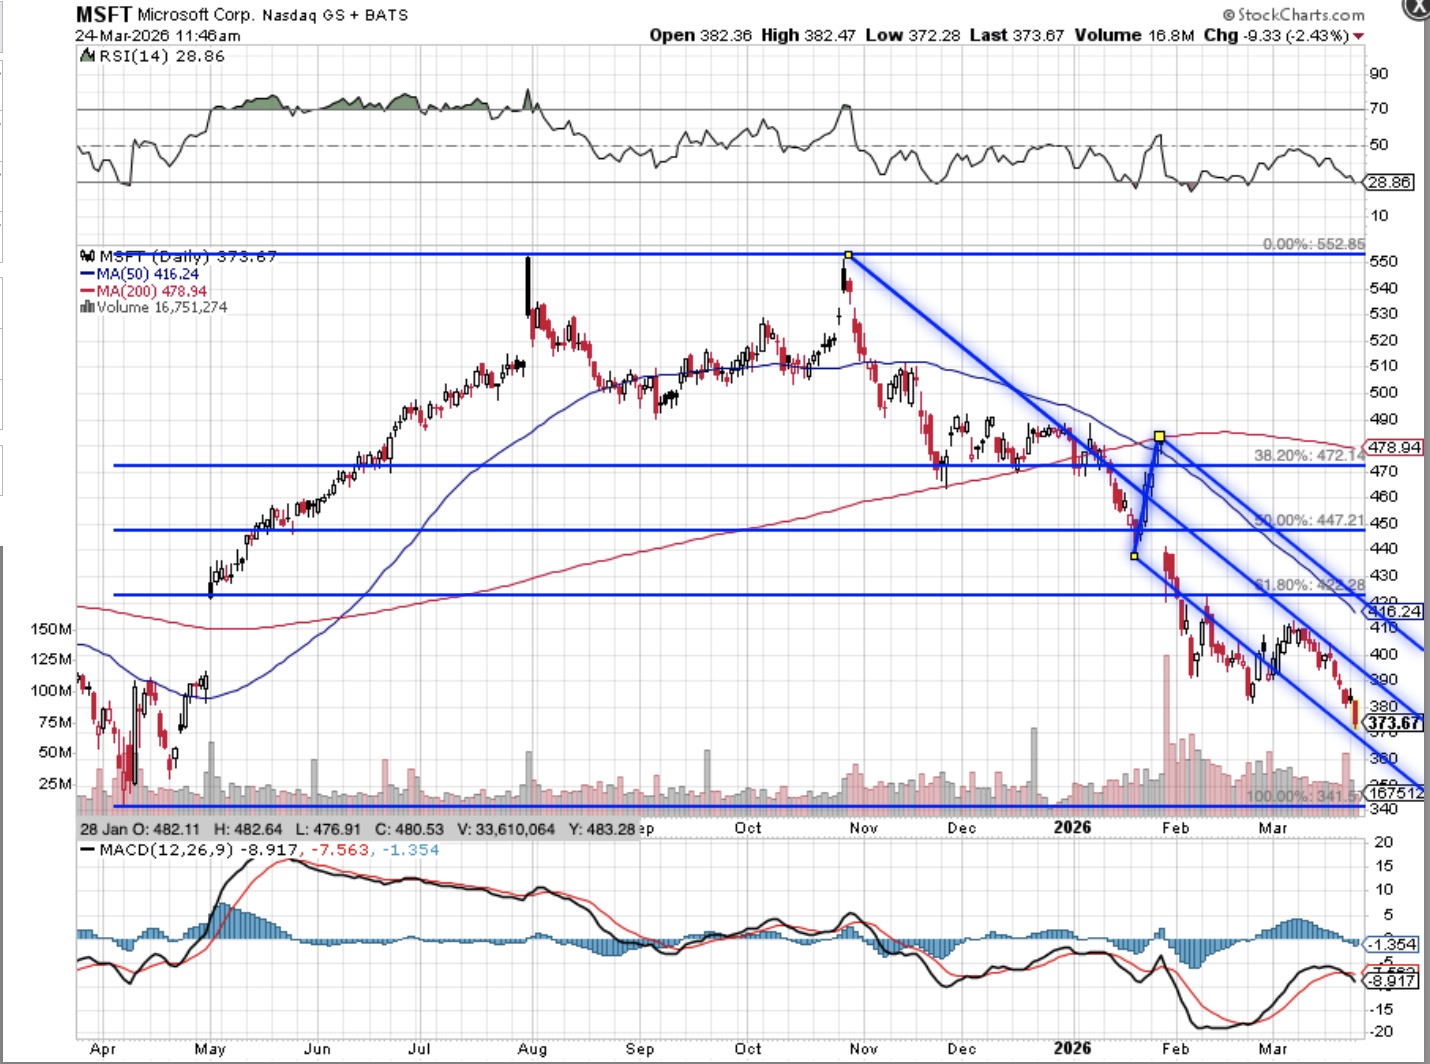The width and height of the screenshot is (1430, 1064).
Task: Click the Volume 16,751,274 legend entry
Action: [x=162, y=307]
